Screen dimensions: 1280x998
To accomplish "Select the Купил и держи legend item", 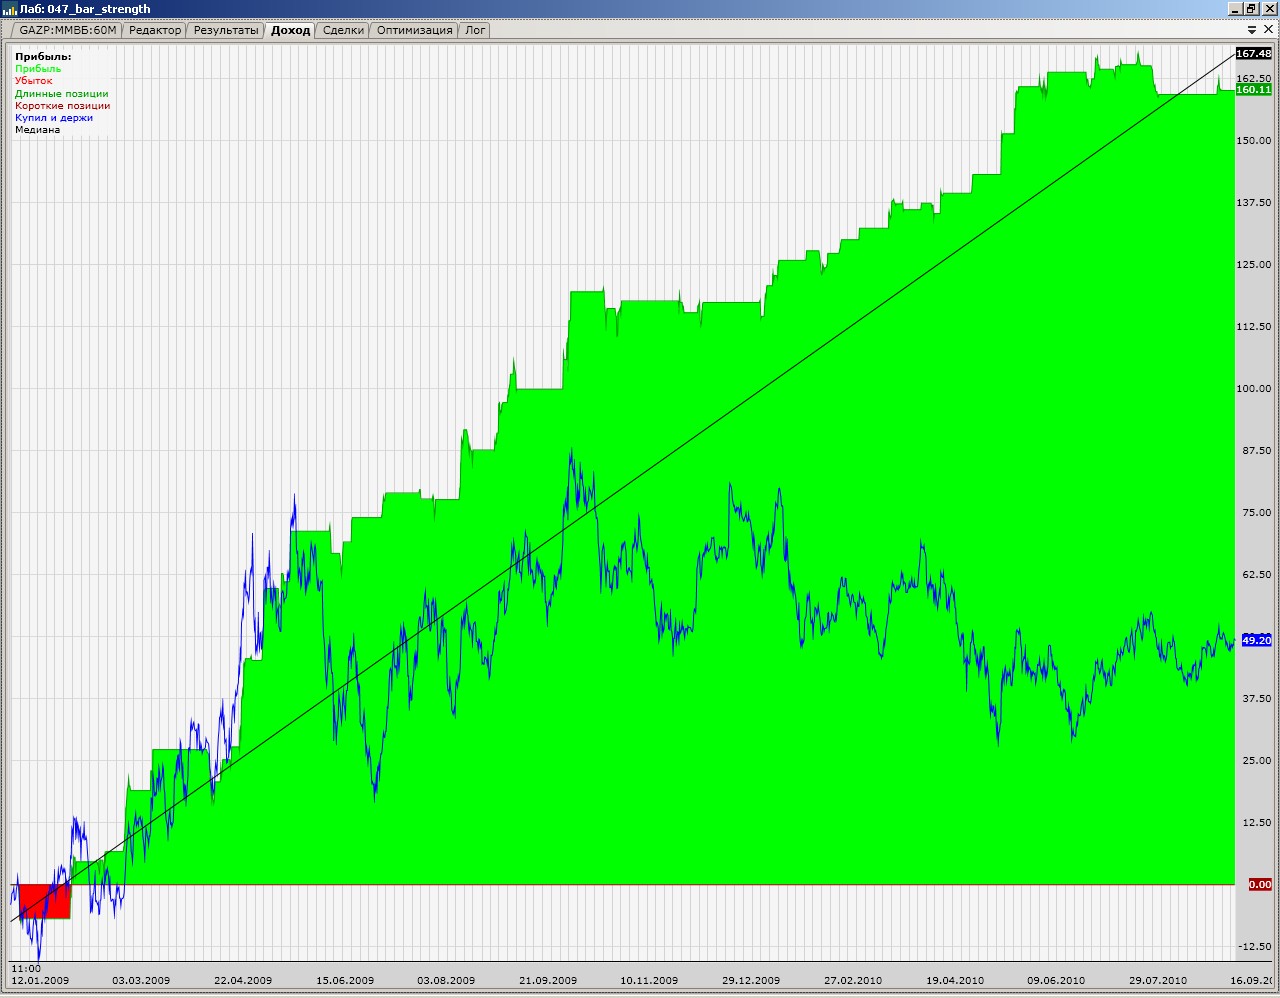I will (54, 118).
